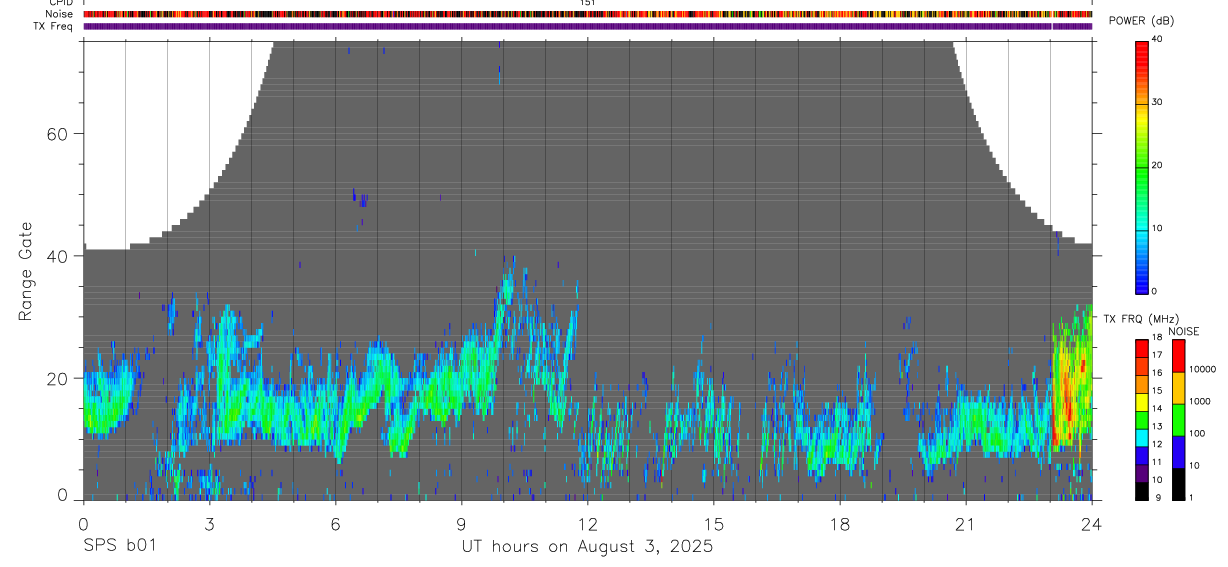The width and height of the screenshot is (1228, 567).
Task: Click the 30 label on POWER colorbar
Action: pos(1157,102)
